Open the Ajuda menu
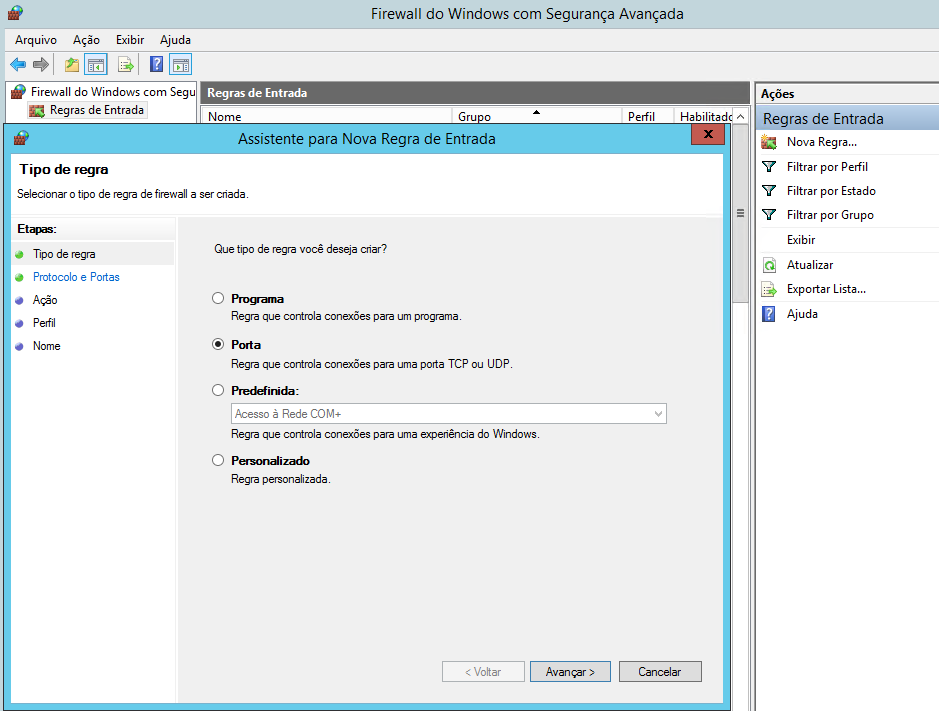 click(175, 40)
